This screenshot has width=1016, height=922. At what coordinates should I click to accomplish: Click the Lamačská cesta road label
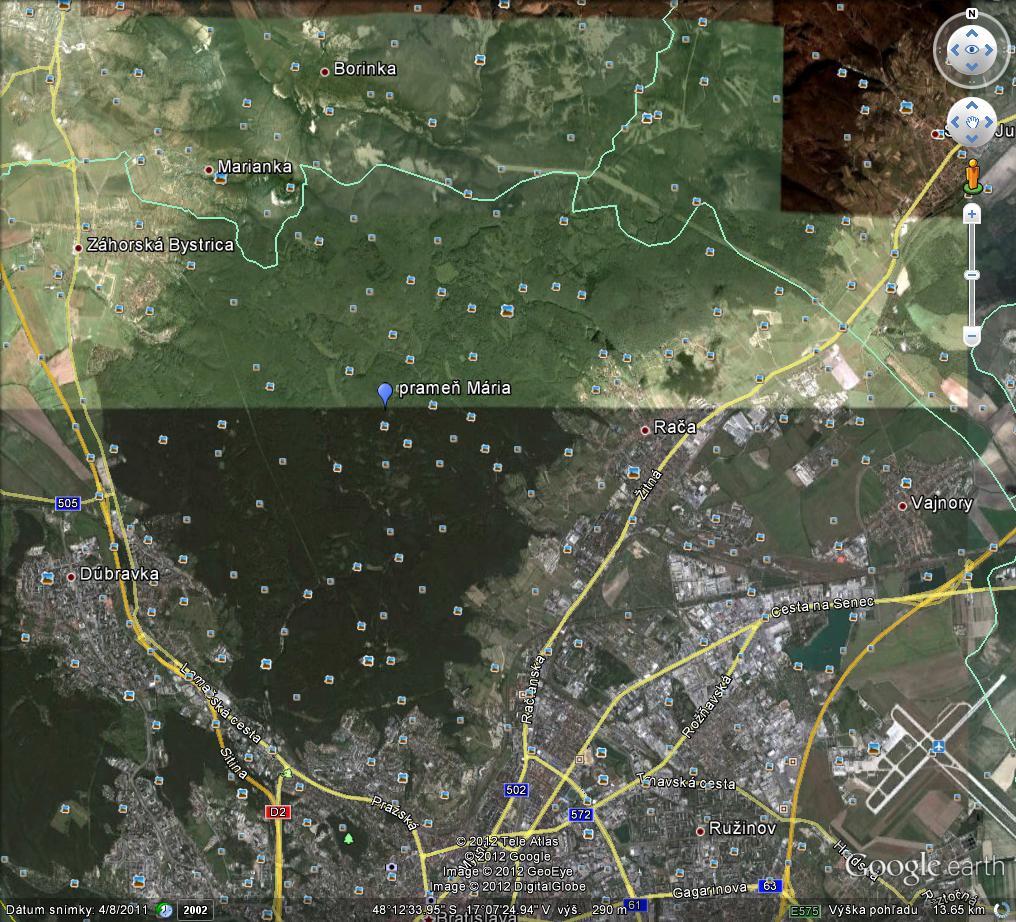pos(221,702)
